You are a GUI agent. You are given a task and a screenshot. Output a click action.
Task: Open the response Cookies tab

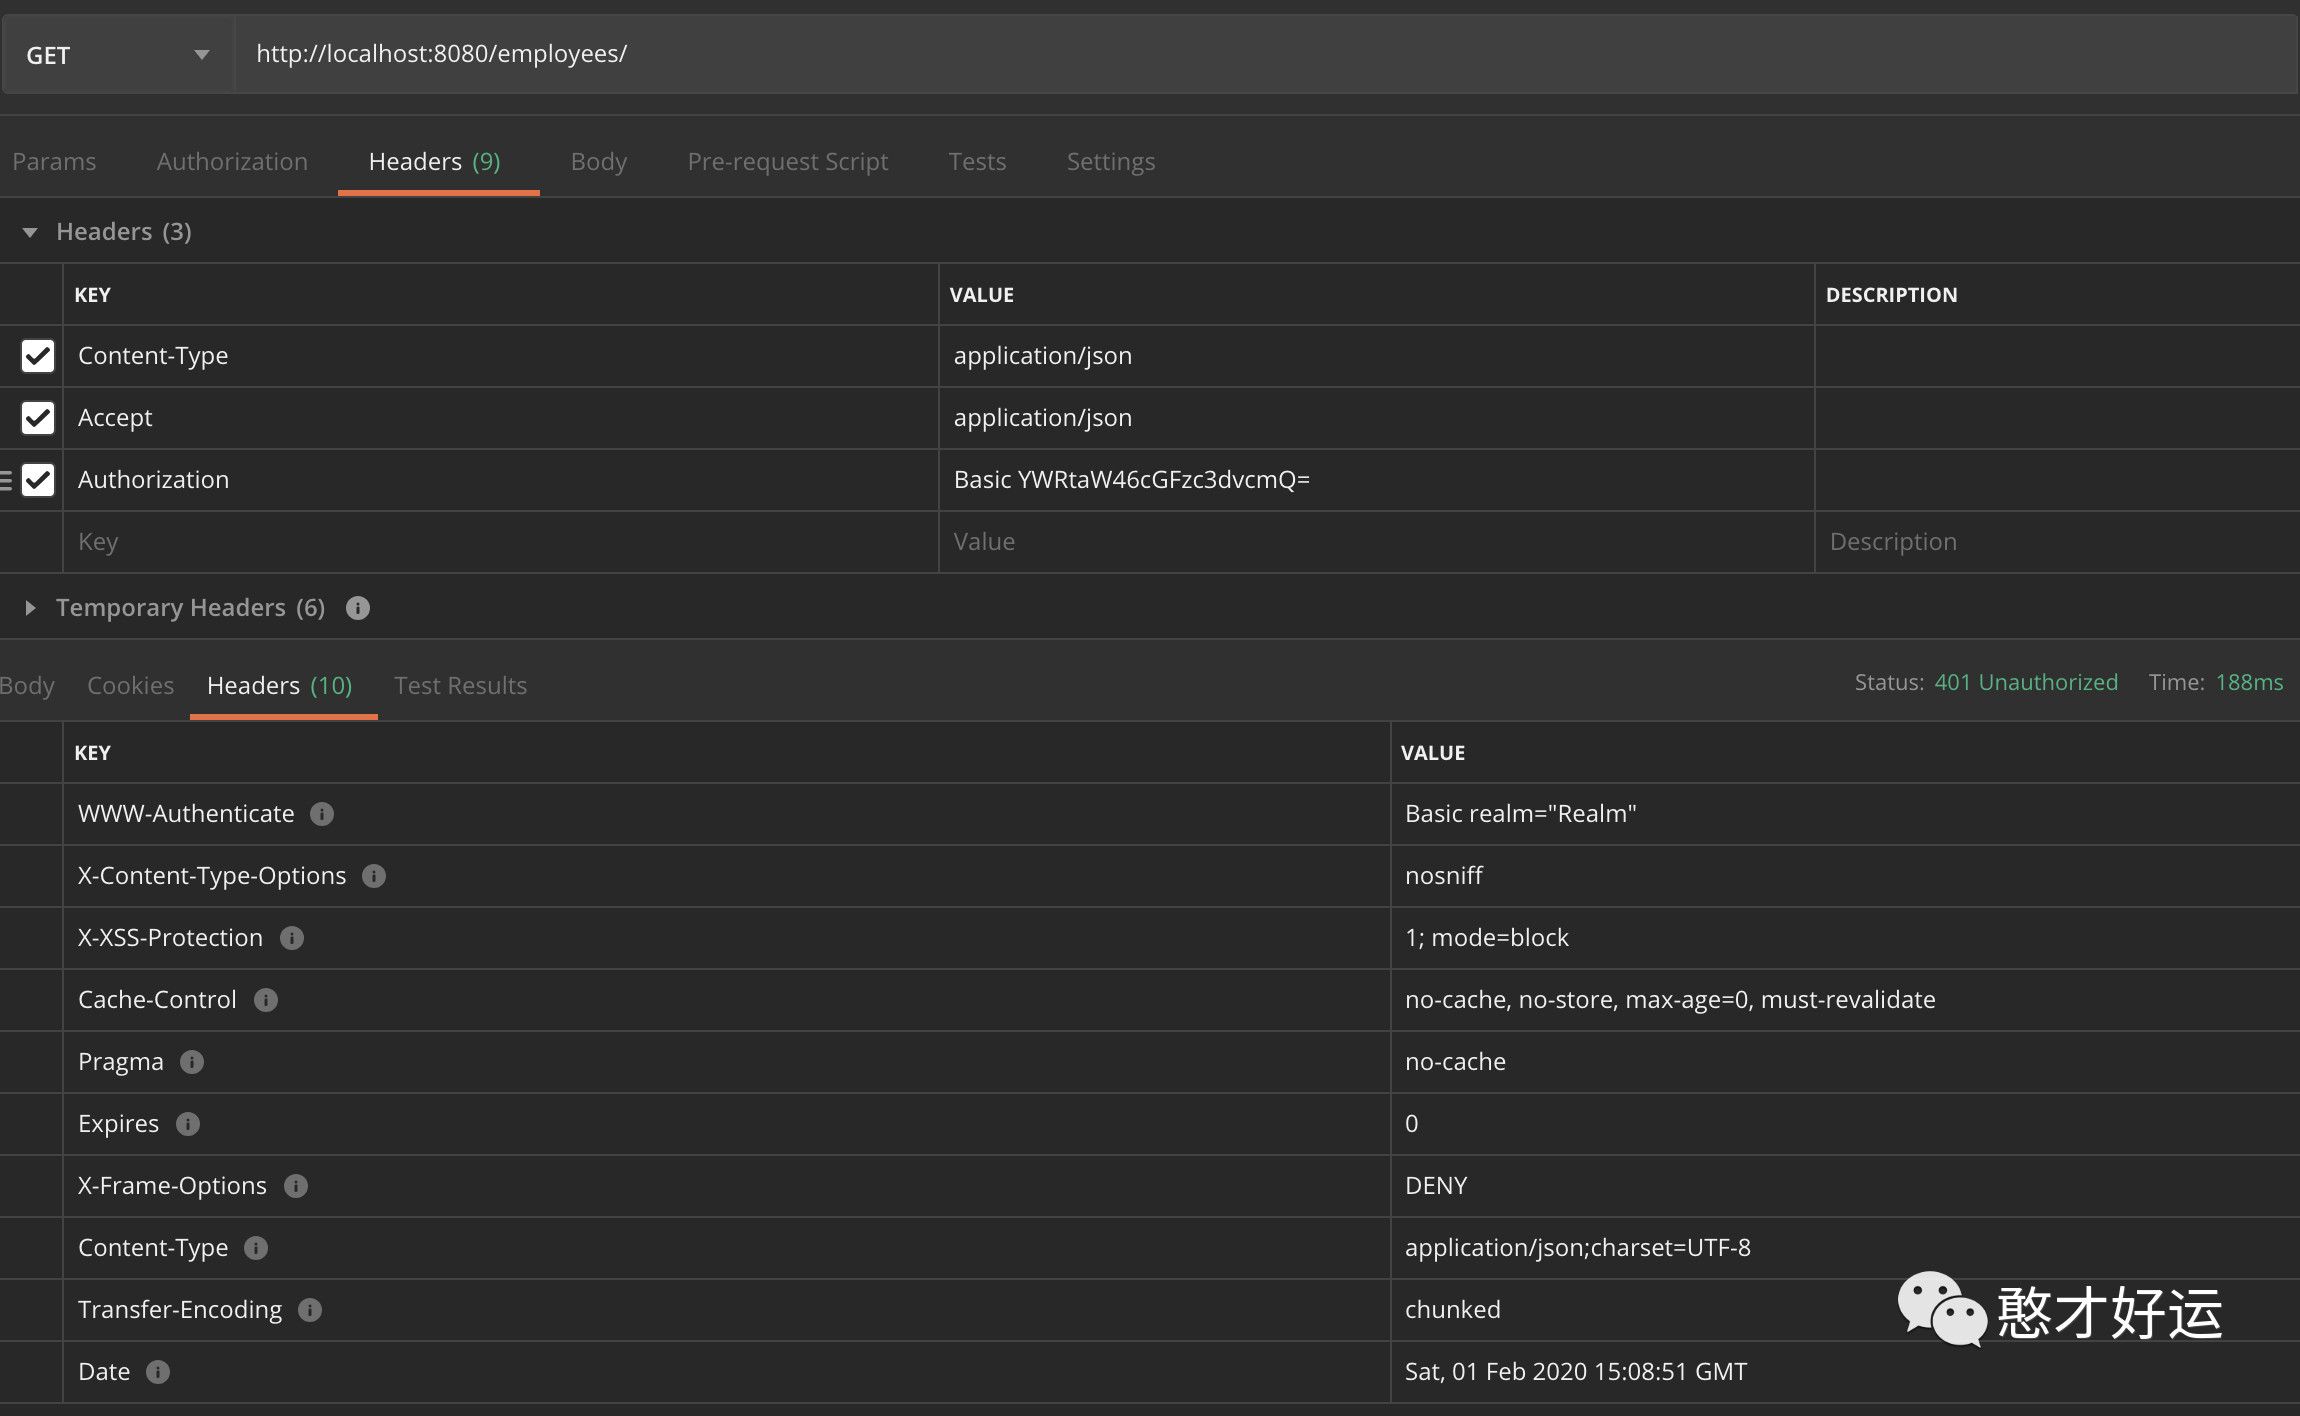pyautogui.click(x=130, y=685)
